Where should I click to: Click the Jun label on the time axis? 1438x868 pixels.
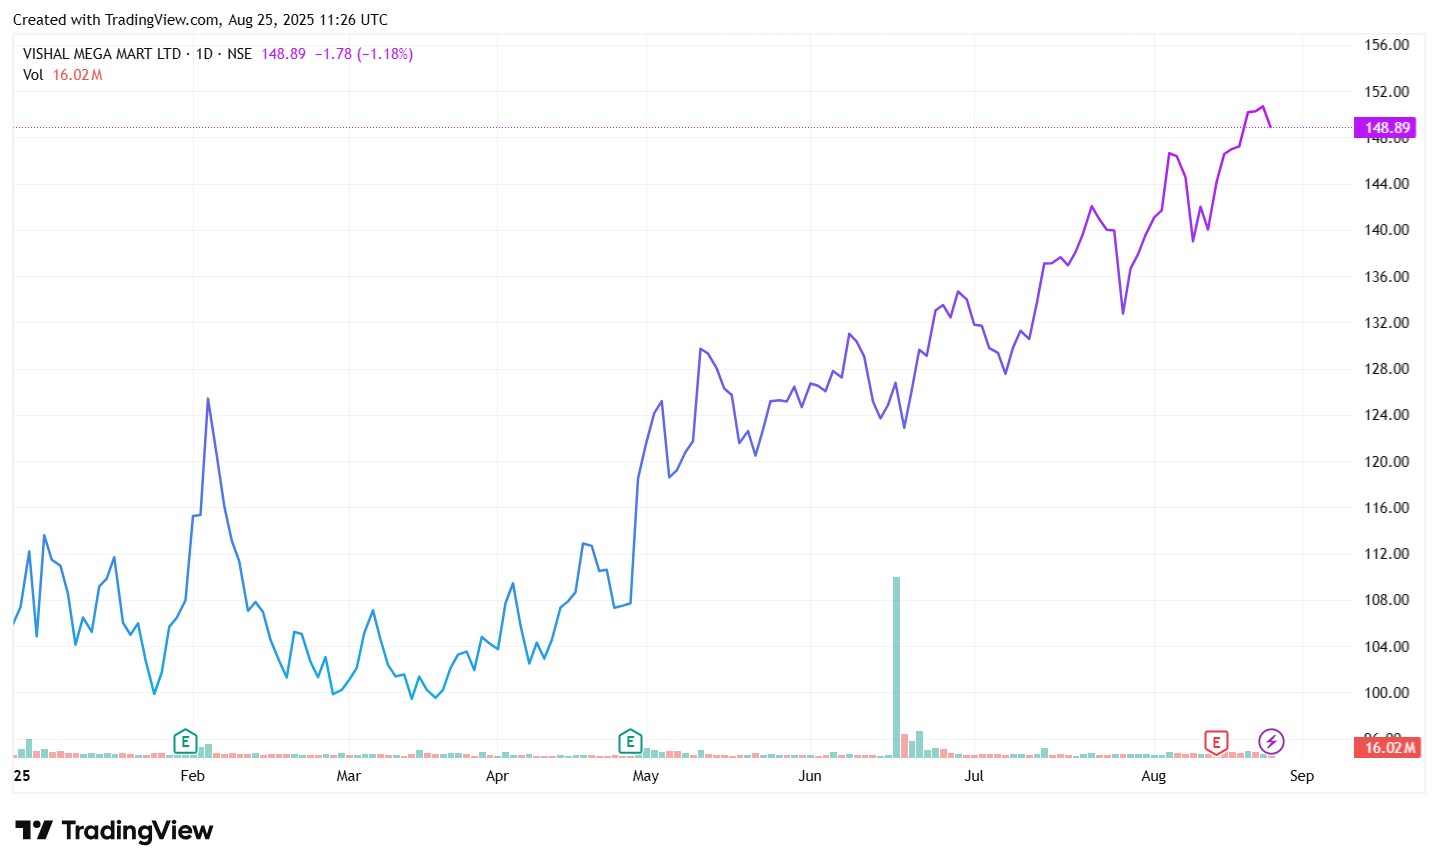tap(809, 776)
